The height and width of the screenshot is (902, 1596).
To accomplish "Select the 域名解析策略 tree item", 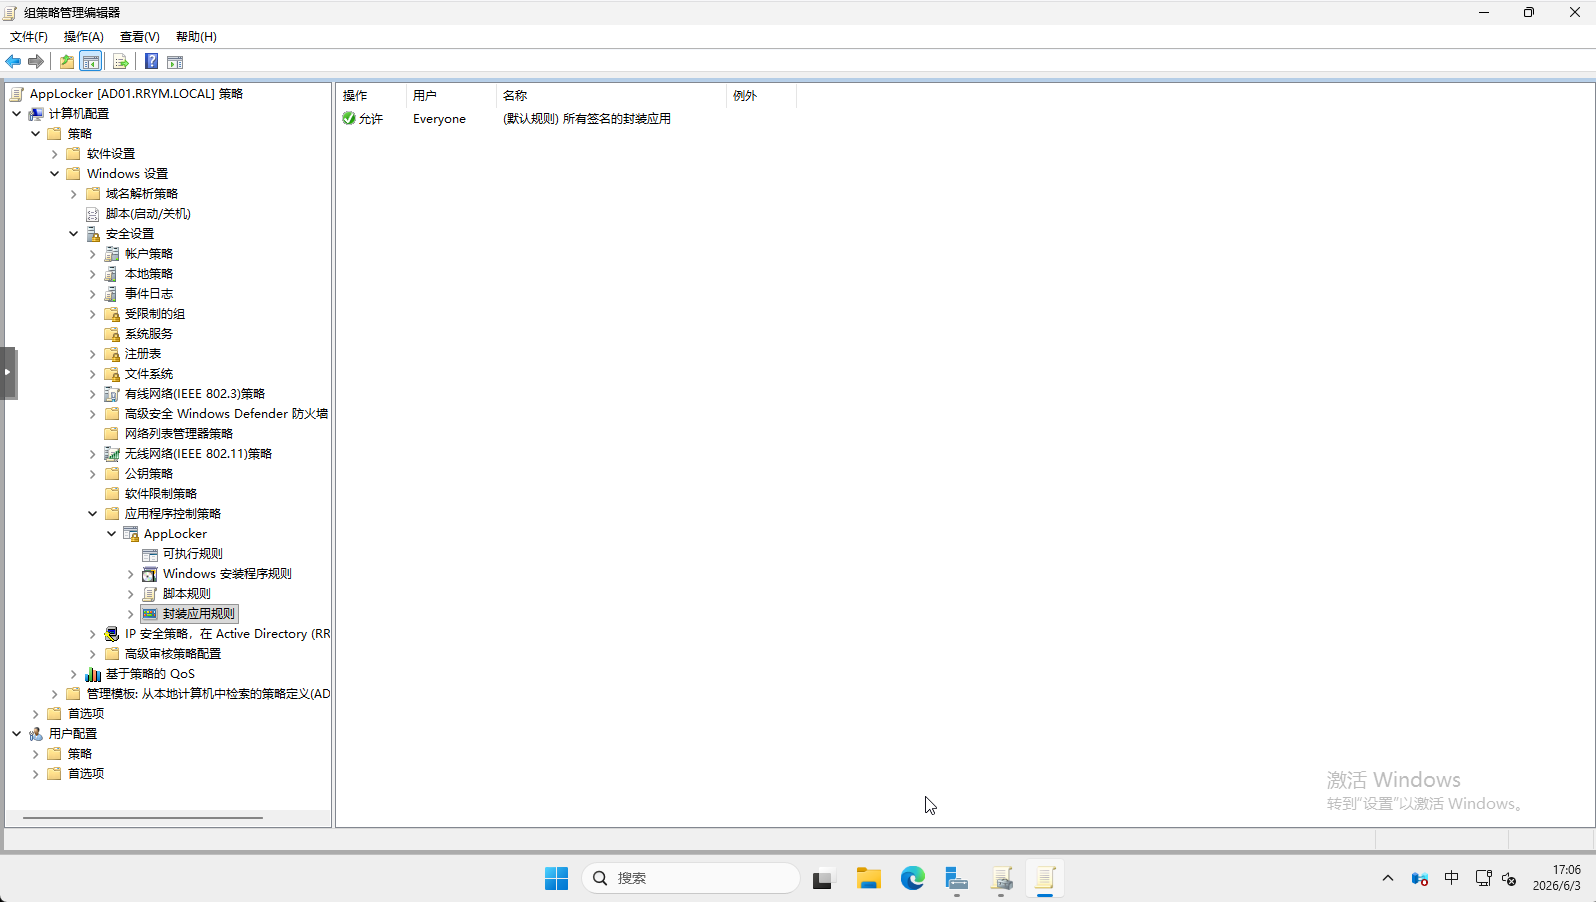I will point(141,194).
